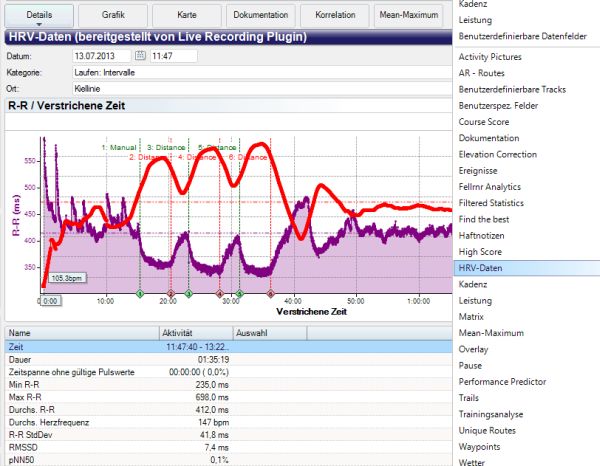This screenshot has width=600, height=466.
Task: Open the Karte tab
Action: point(187,15)
